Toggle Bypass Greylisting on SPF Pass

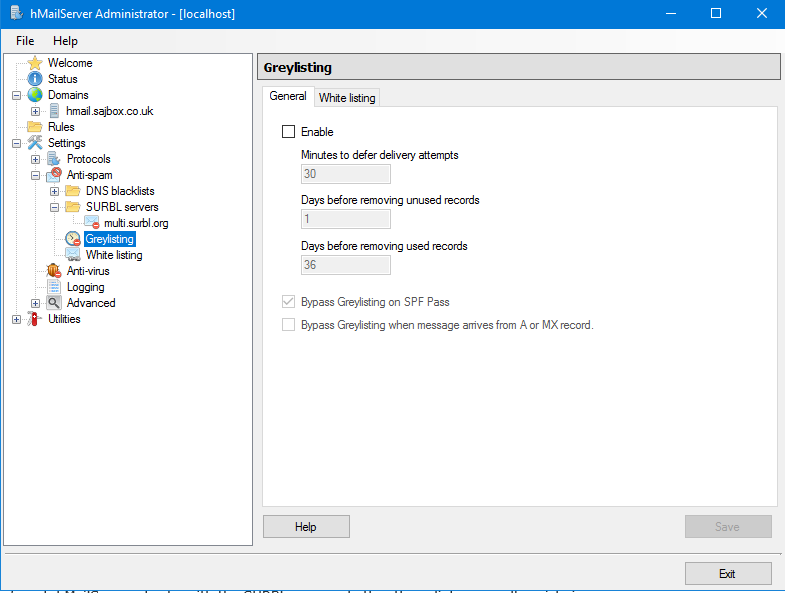point(288,302)
